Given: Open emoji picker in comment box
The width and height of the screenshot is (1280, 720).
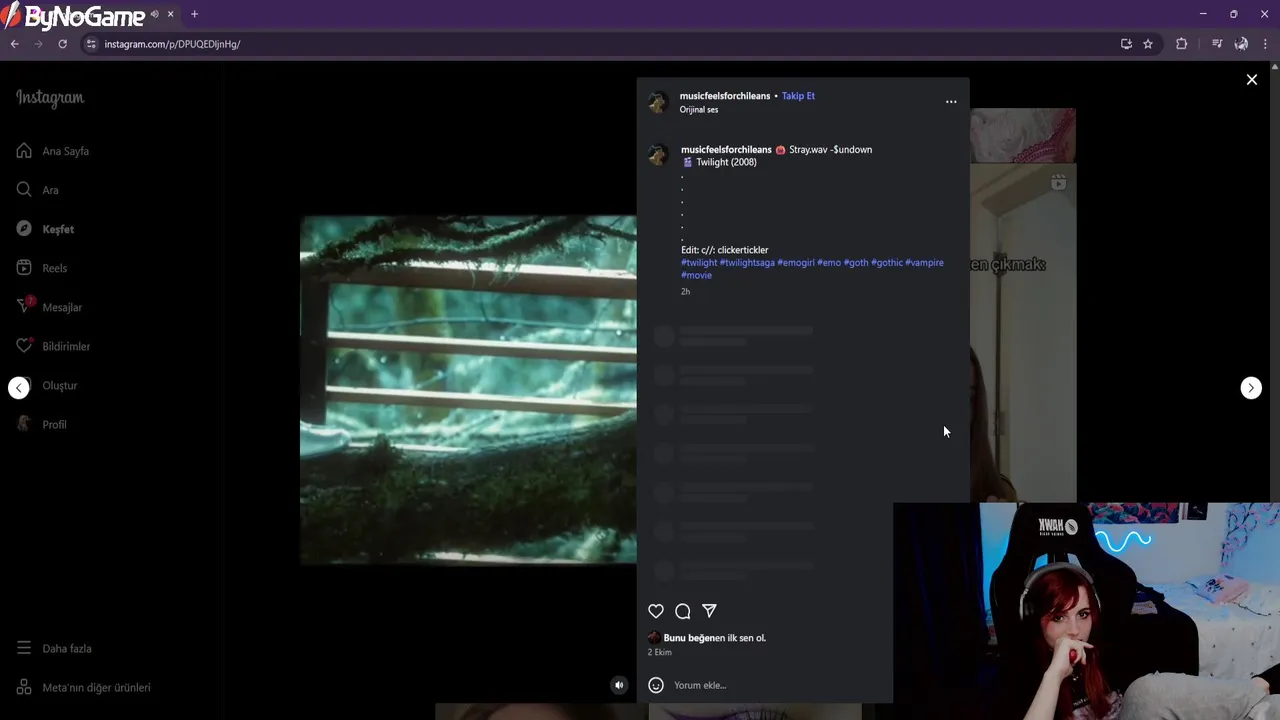Looking at the screenshot, I should (x=656, y=685).
